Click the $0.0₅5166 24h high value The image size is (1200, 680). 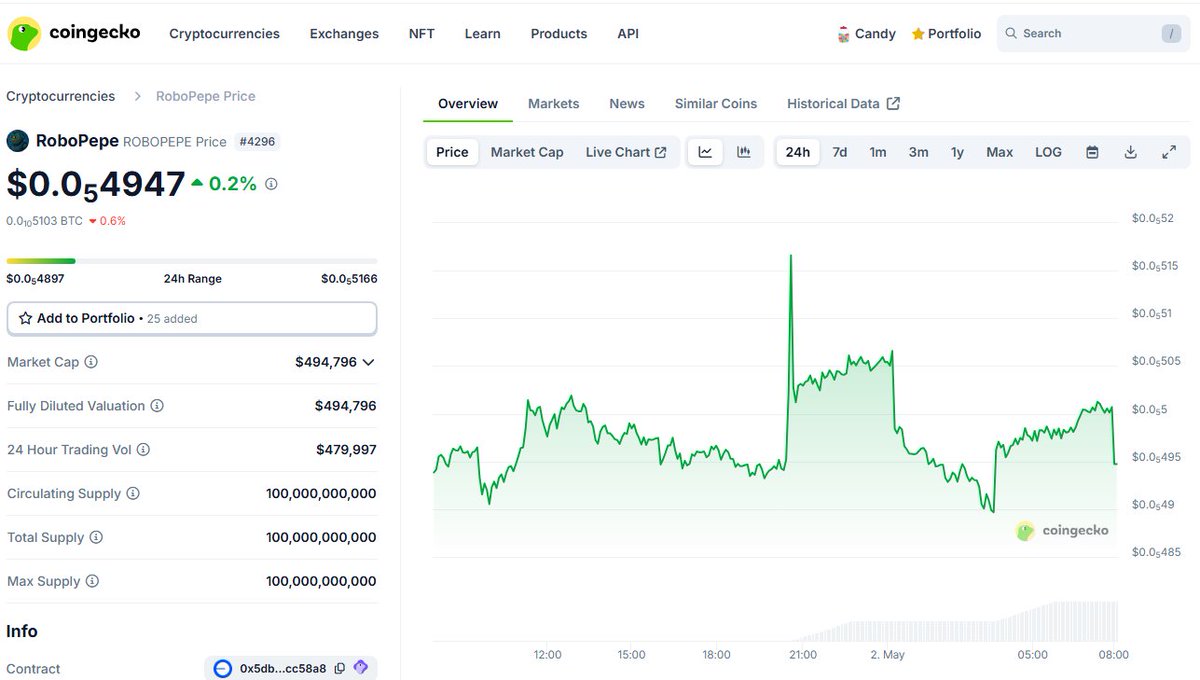[349, 279]
